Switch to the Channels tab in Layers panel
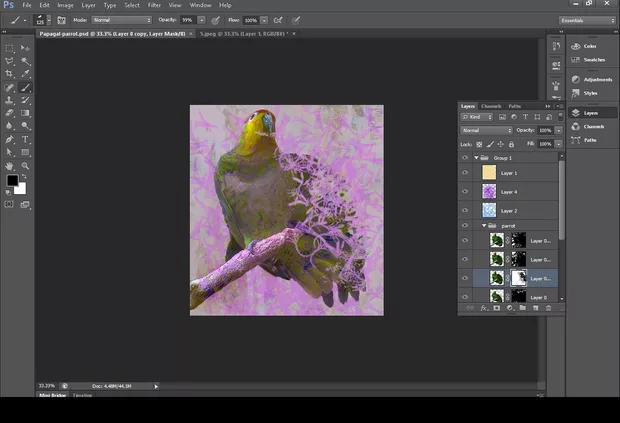620x423 pixels. pos(491,106)
